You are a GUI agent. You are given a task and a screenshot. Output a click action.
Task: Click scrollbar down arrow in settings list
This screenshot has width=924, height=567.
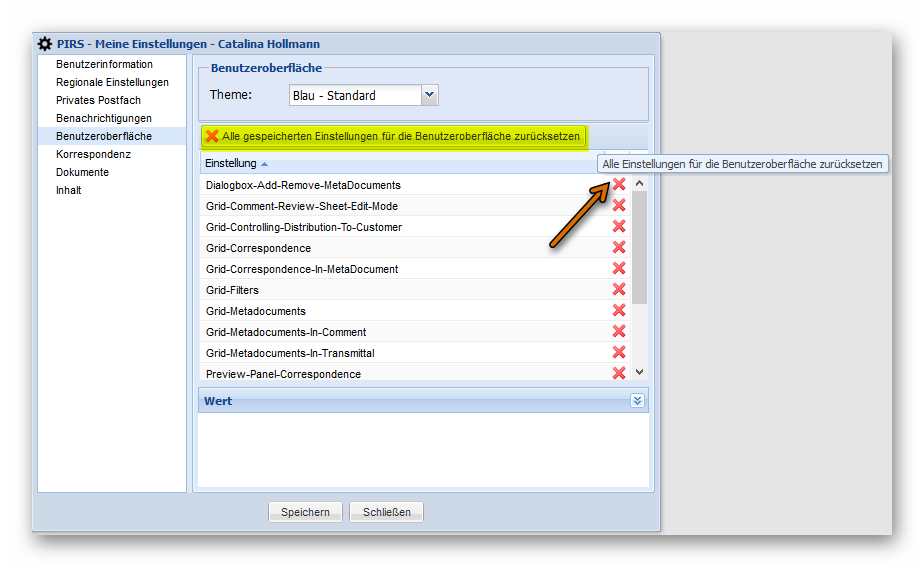(640, 372)
